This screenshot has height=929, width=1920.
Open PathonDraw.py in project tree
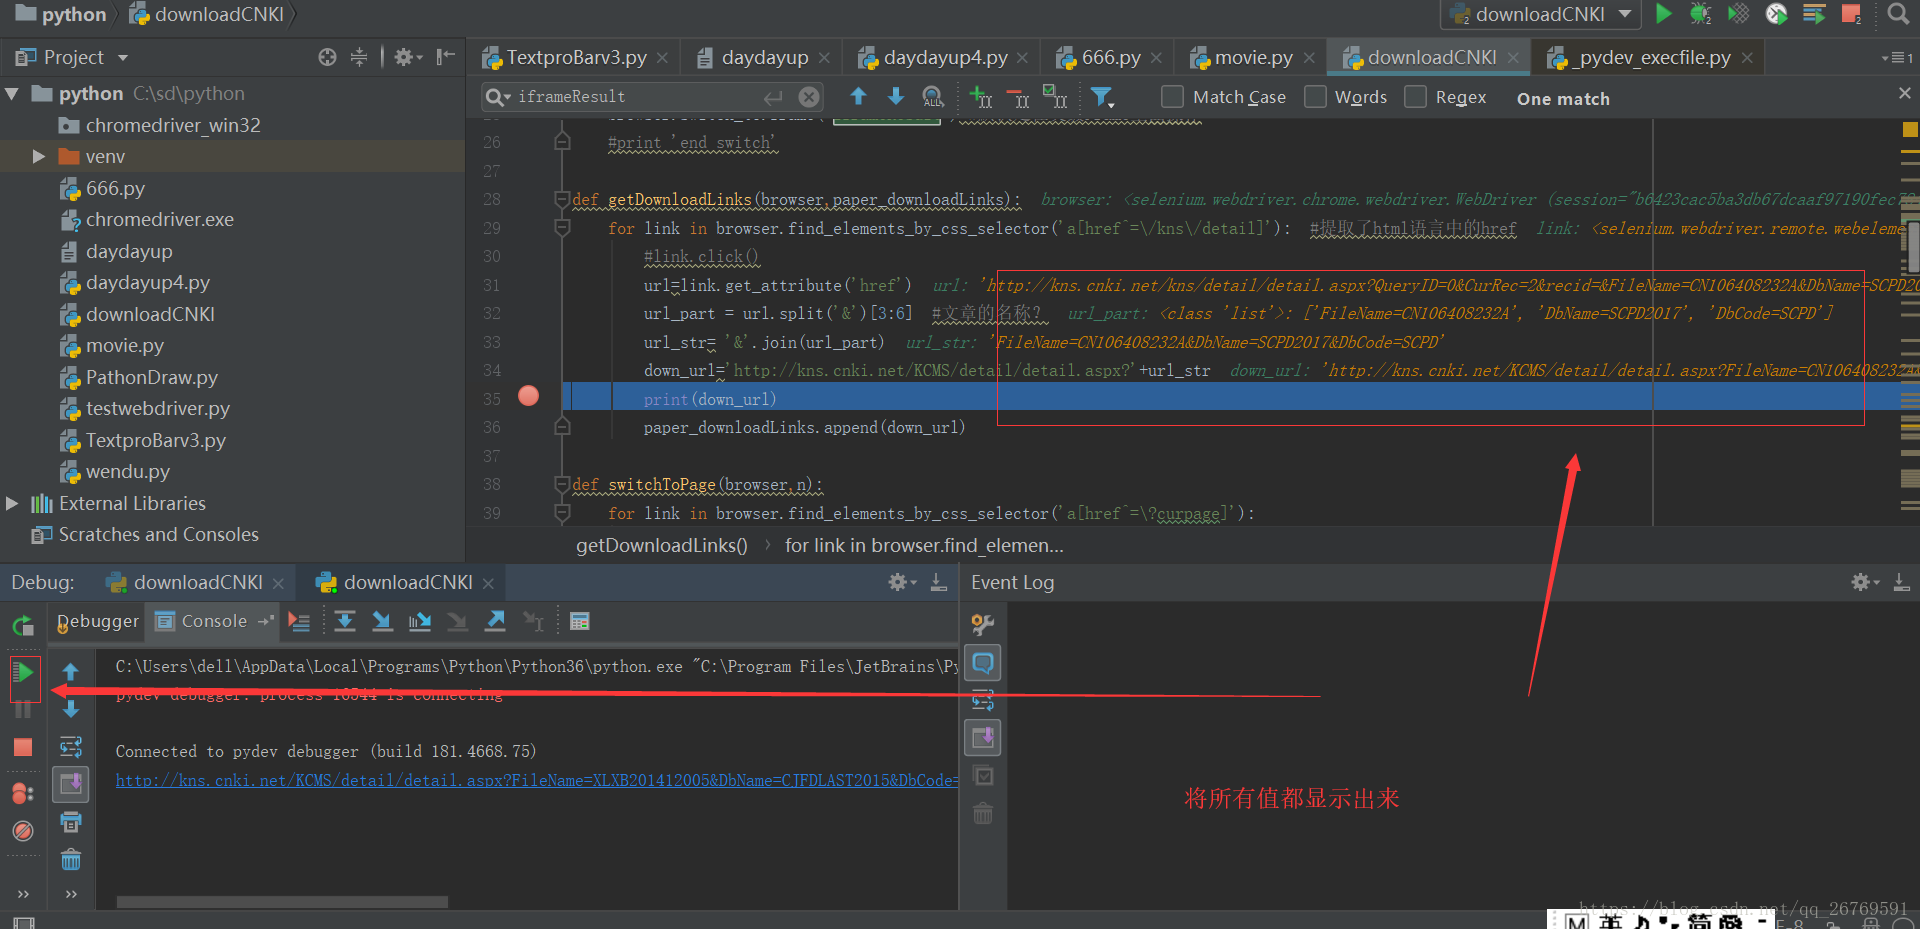pos(152,377)
